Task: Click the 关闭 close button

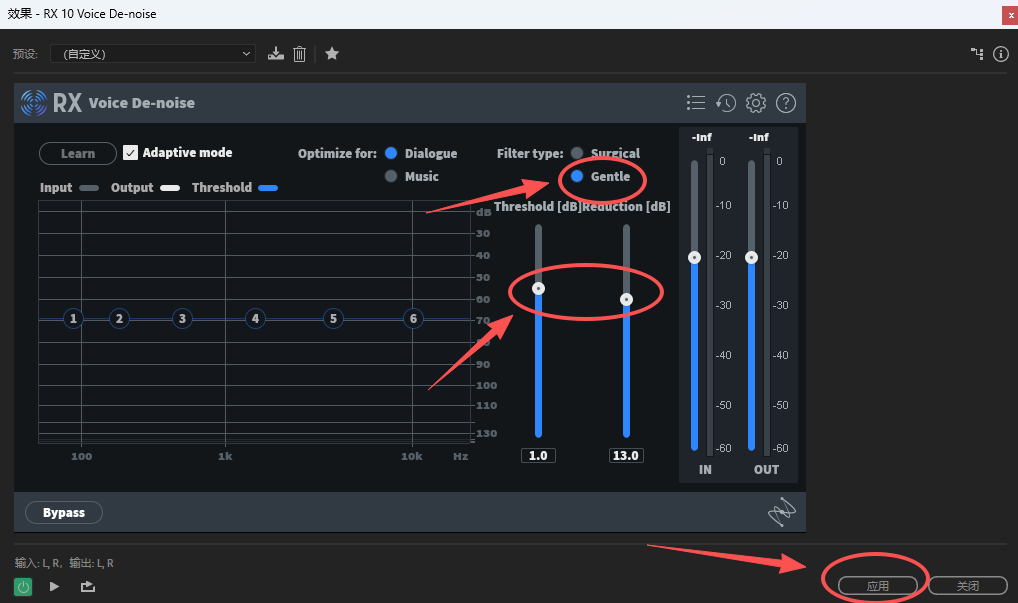Action: [x=967, y=586]
